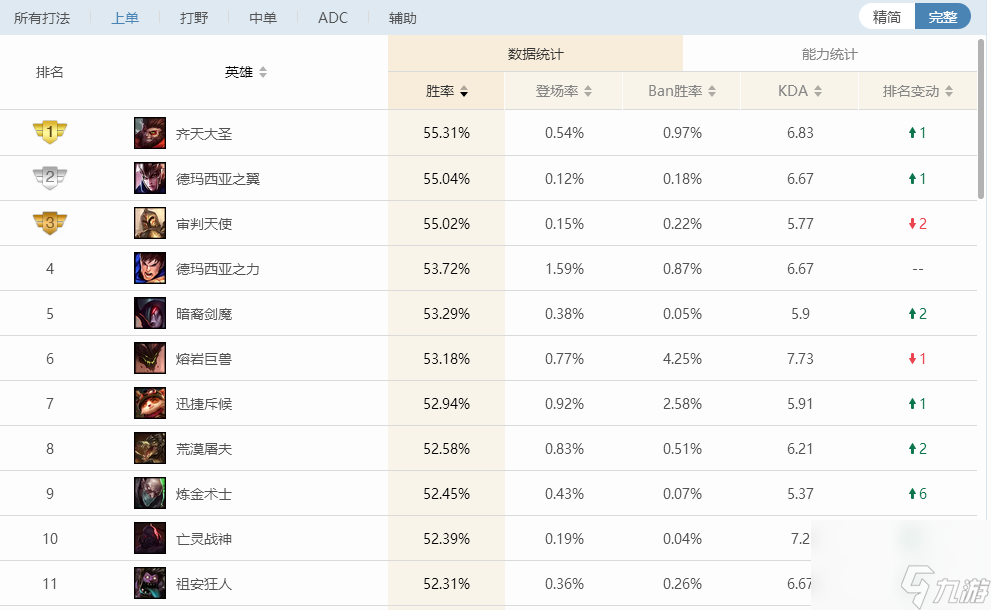Open 炼金术士 hero name link
991x610 pixels.
[x=204, y=494]
